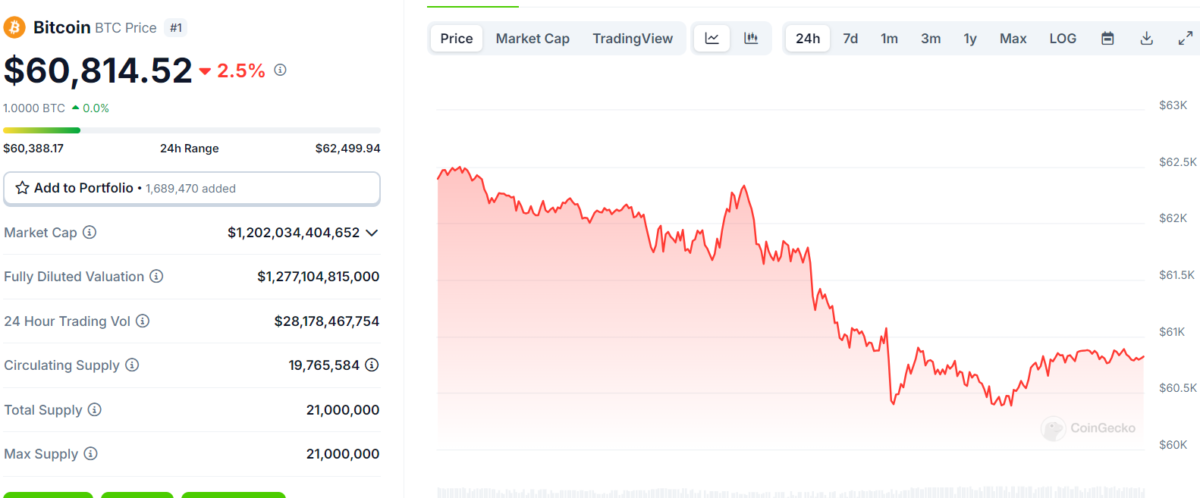Open info next to the 2.5% price change
The width and height of the screenshot is (1200, 498).
pos(281,70)
